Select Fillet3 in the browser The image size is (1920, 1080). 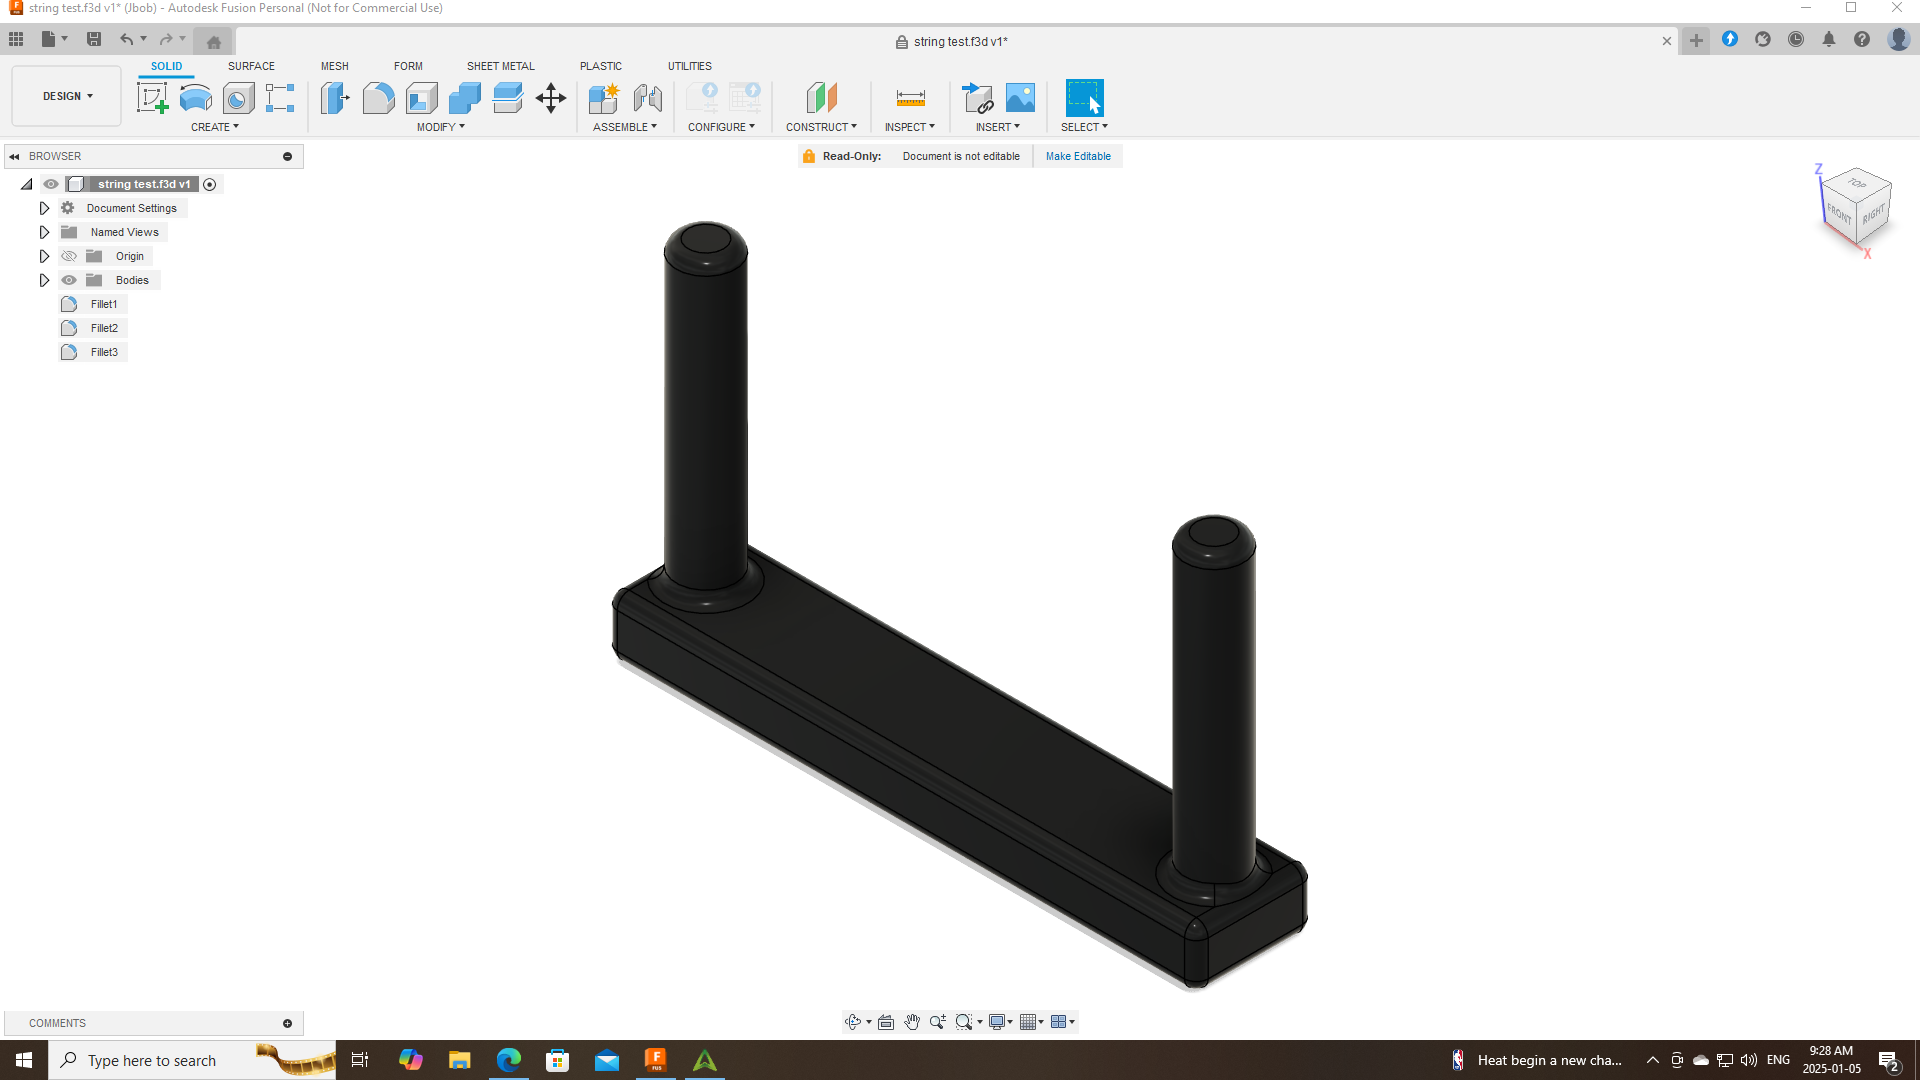click(x=104, y=352)
